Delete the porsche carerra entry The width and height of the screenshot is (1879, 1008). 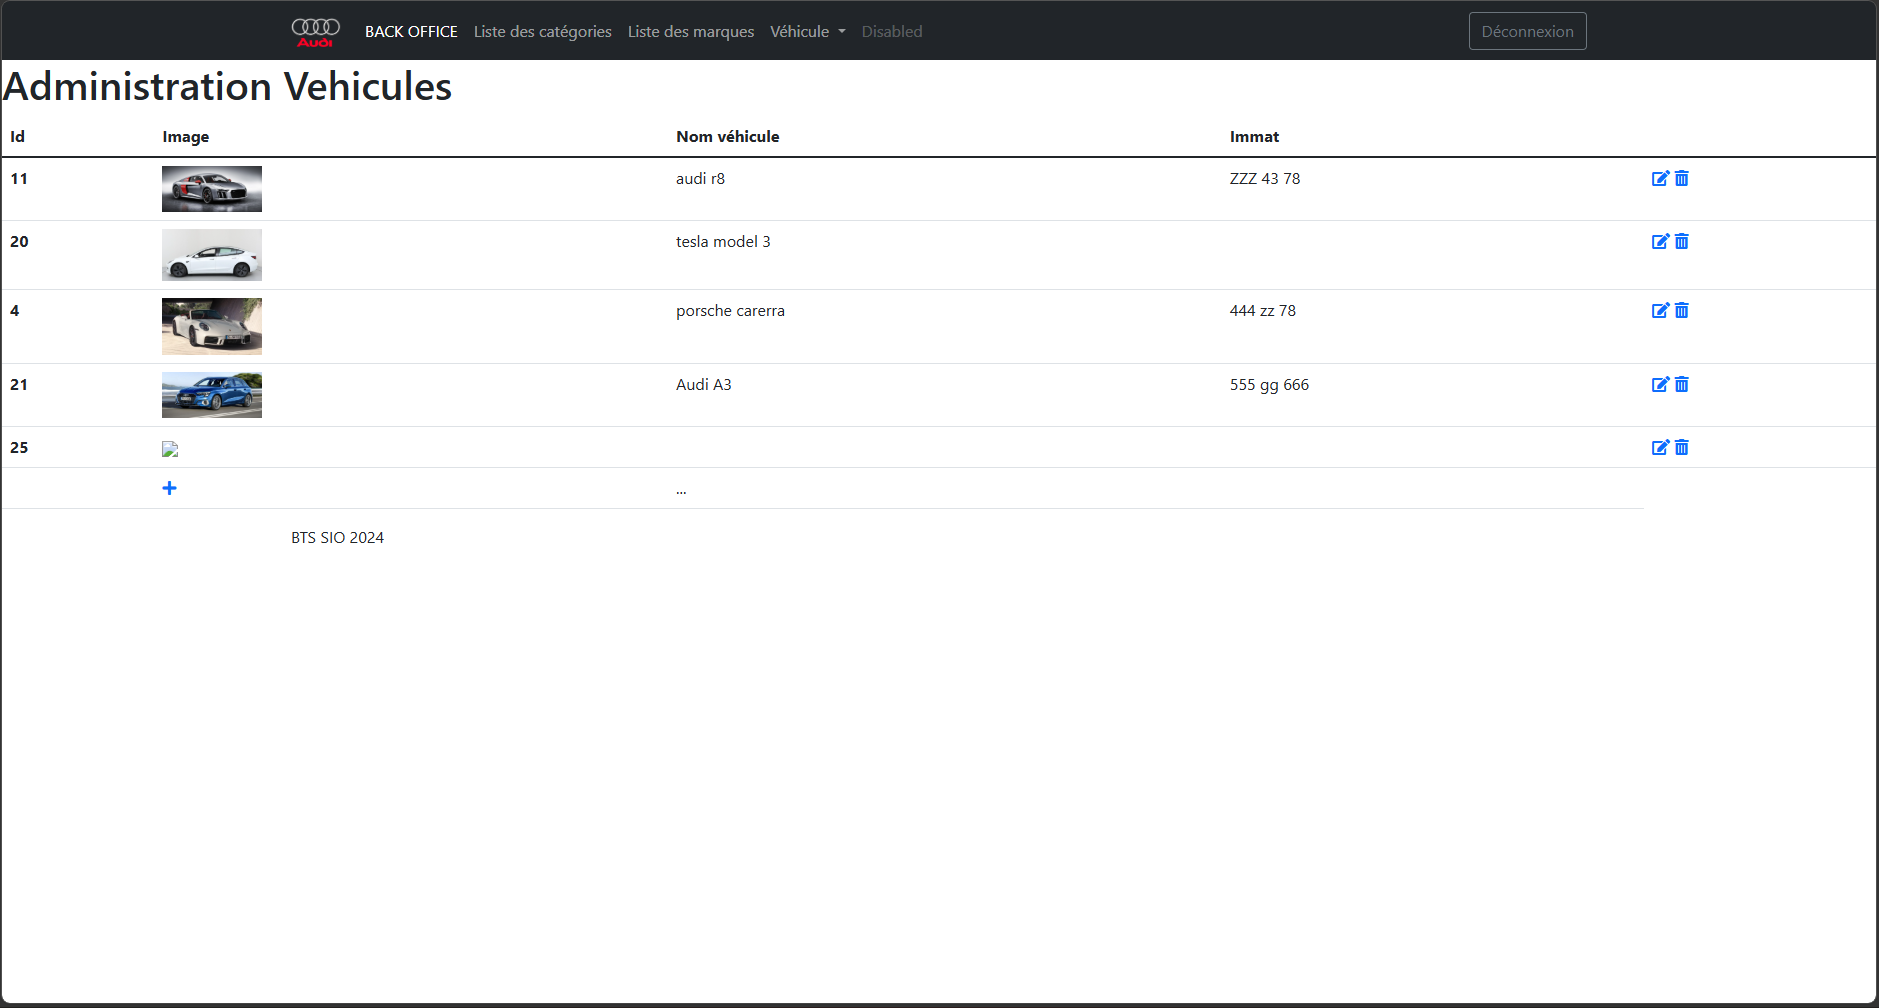(x=1682, y=310)
